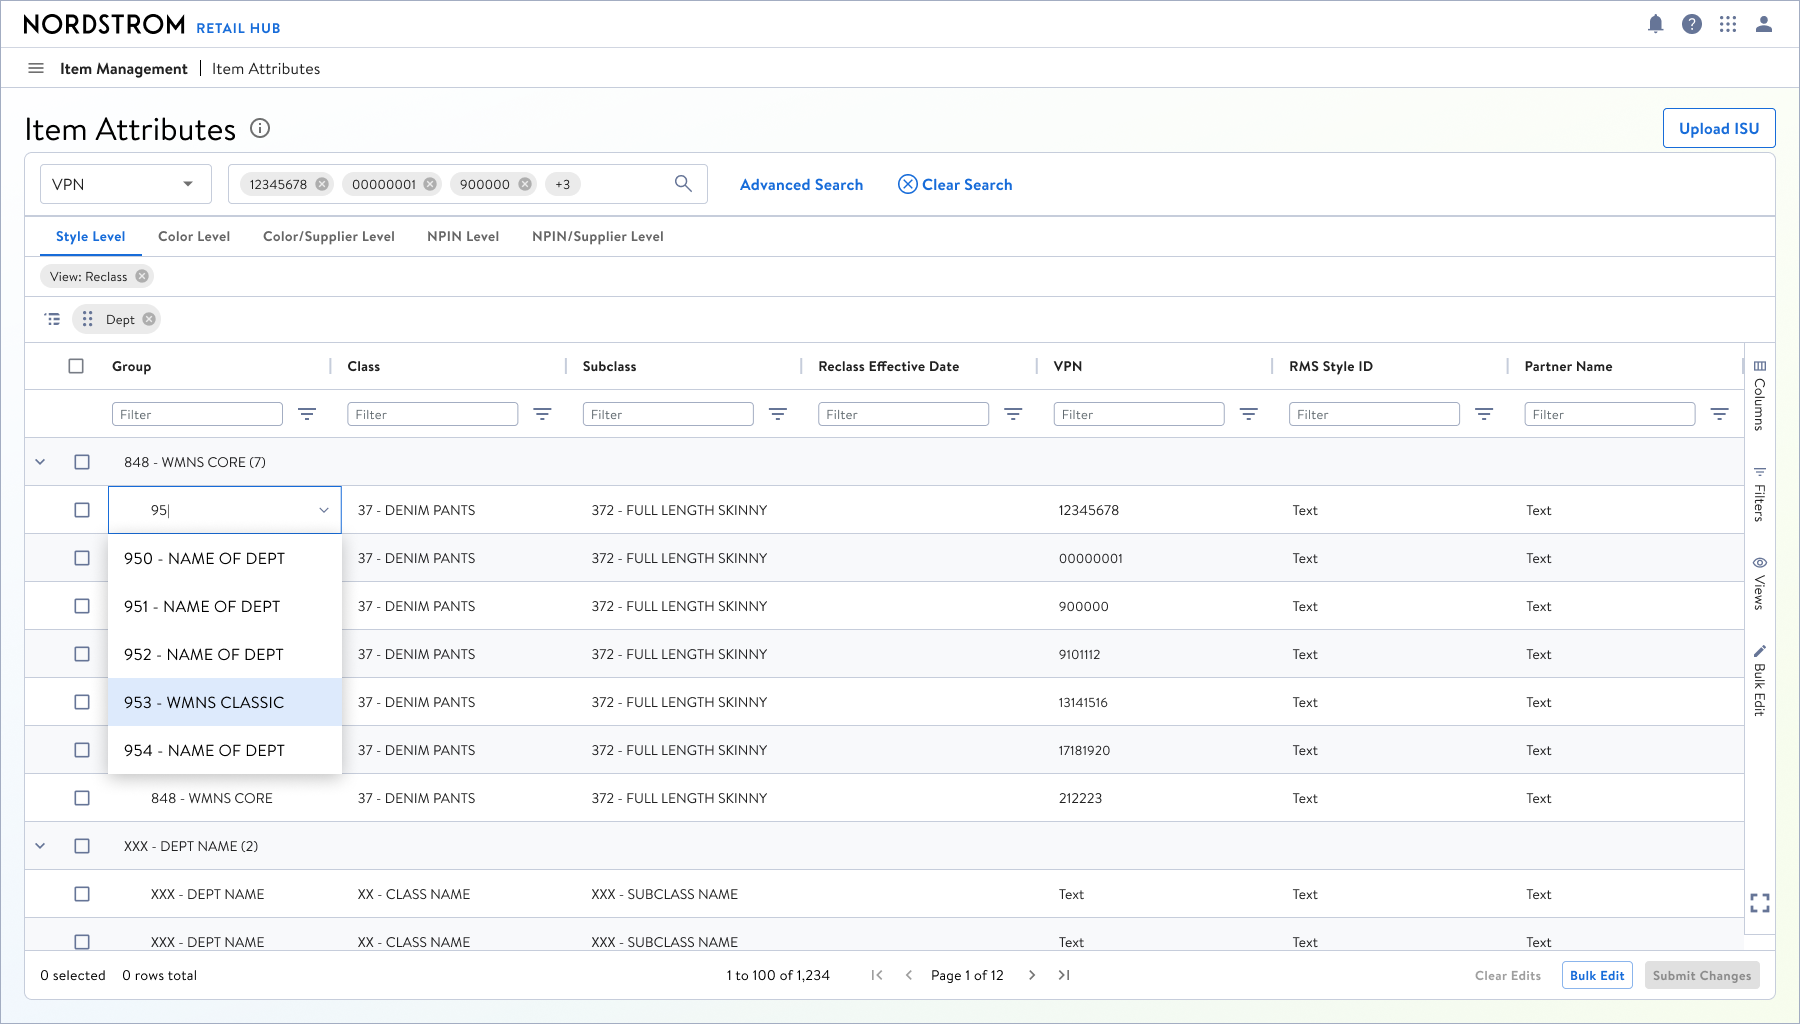Click the Group column filter input
This screenshot has height=1024, width=1800.
click(x=197, y=414)
